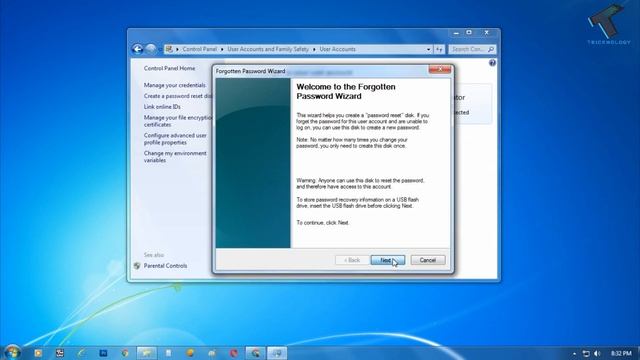The height and width of the screenshot is (360, 640).
Task: Click the 8:32 PM taskbar clock
Action: point(621,353)
